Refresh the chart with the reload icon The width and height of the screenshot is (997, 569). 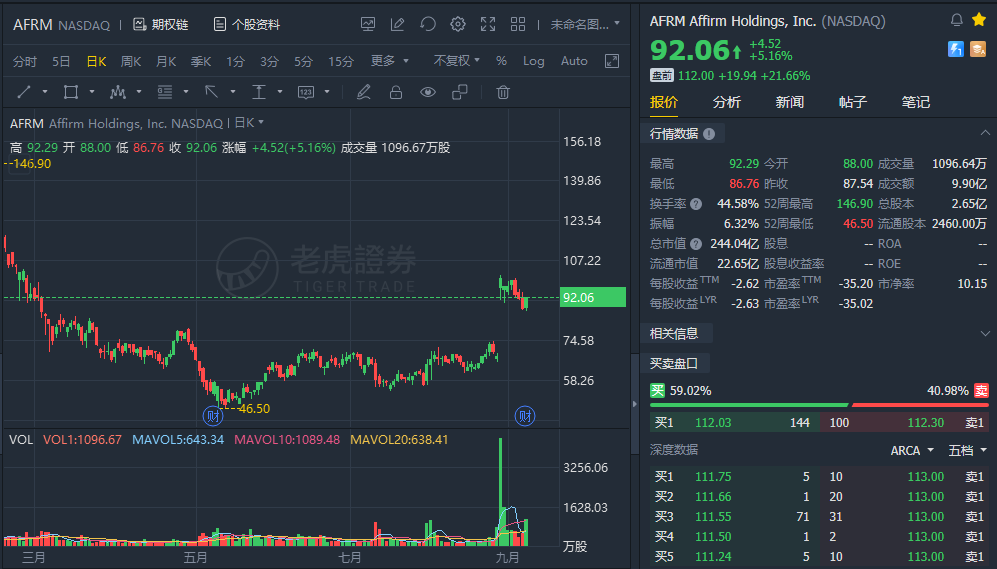coord(427,24)
